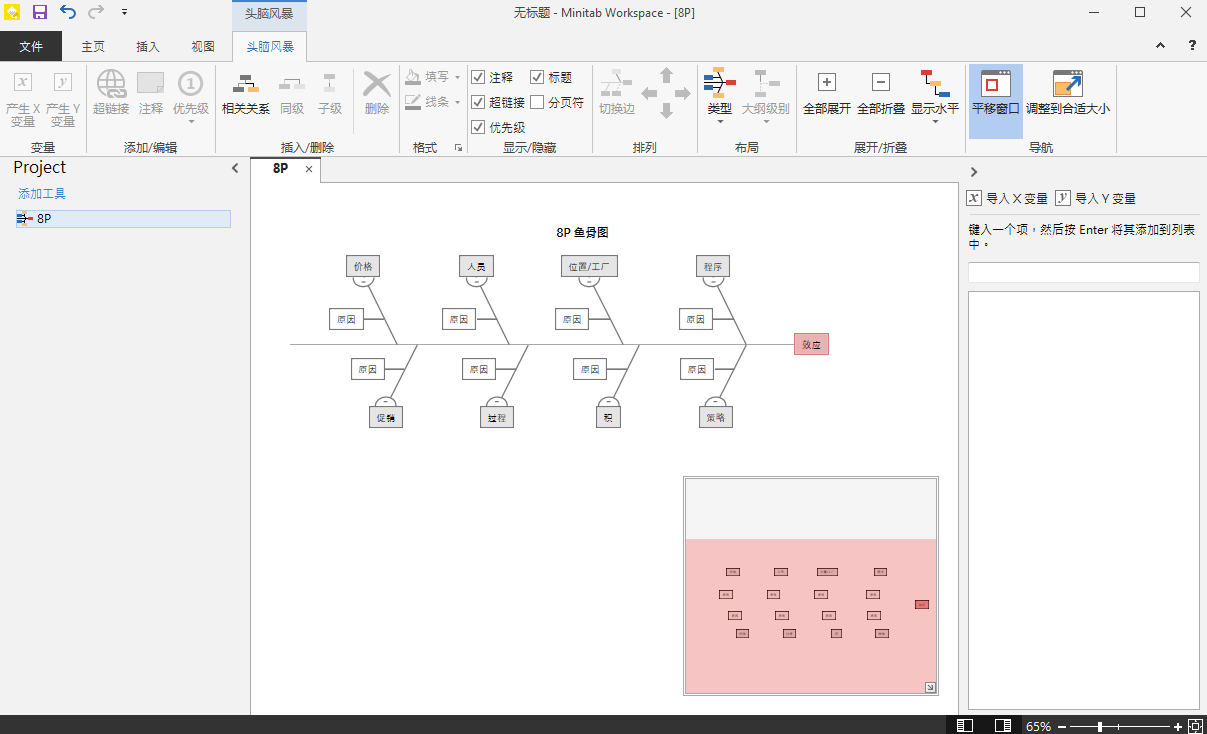Open the 类型 layout type dropdown
1207x734 pixels.
(x=720, y=121)
